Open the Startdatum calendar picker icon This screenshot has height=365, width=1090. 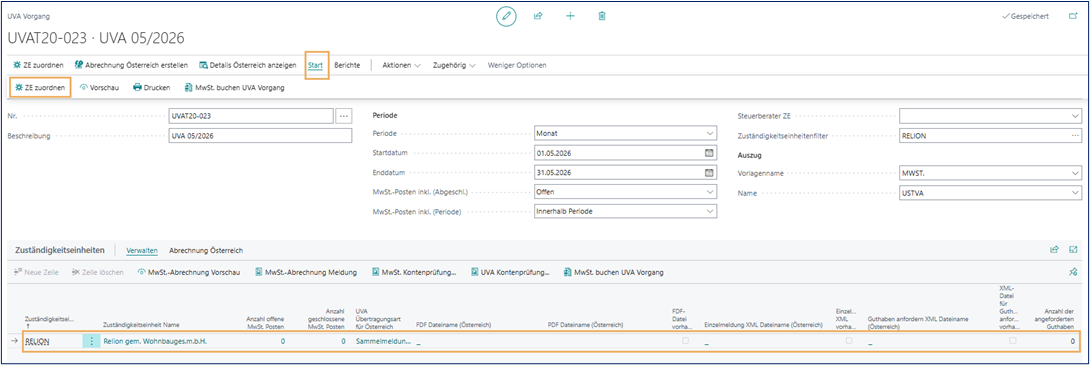709,153
